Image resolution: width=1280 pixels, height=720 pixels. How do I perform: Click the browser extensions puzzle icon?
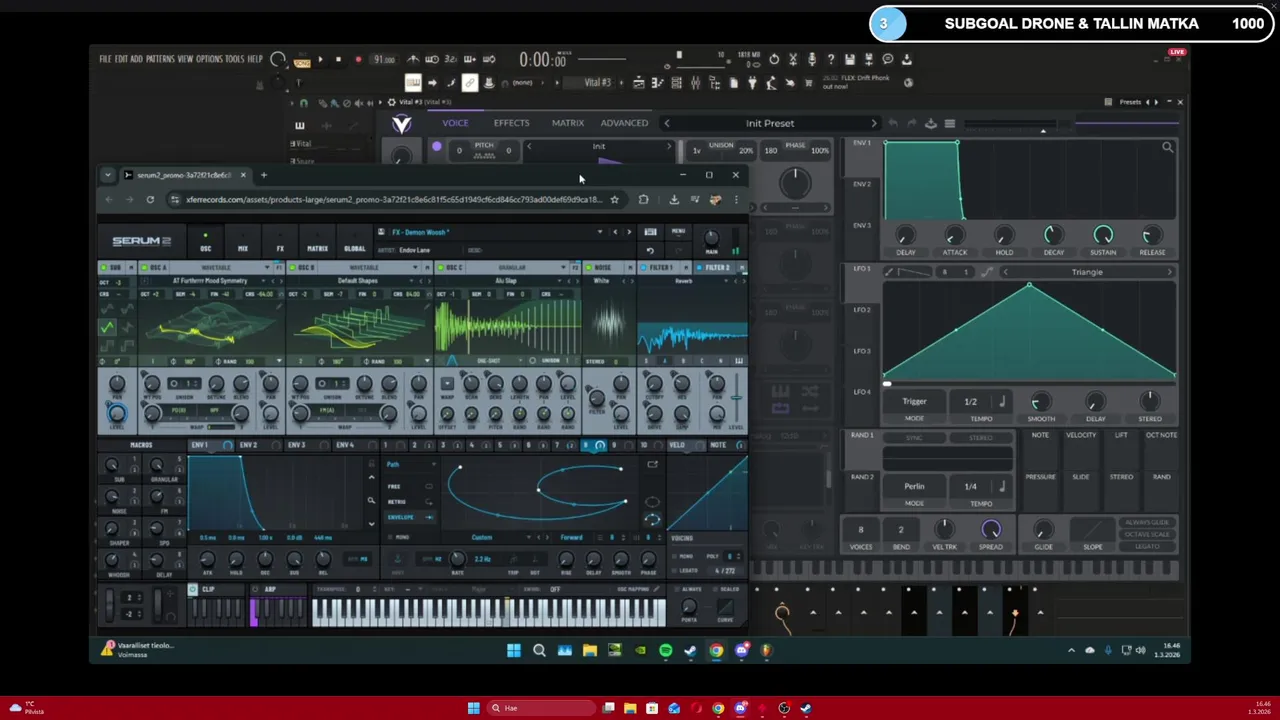coord(643,200)
